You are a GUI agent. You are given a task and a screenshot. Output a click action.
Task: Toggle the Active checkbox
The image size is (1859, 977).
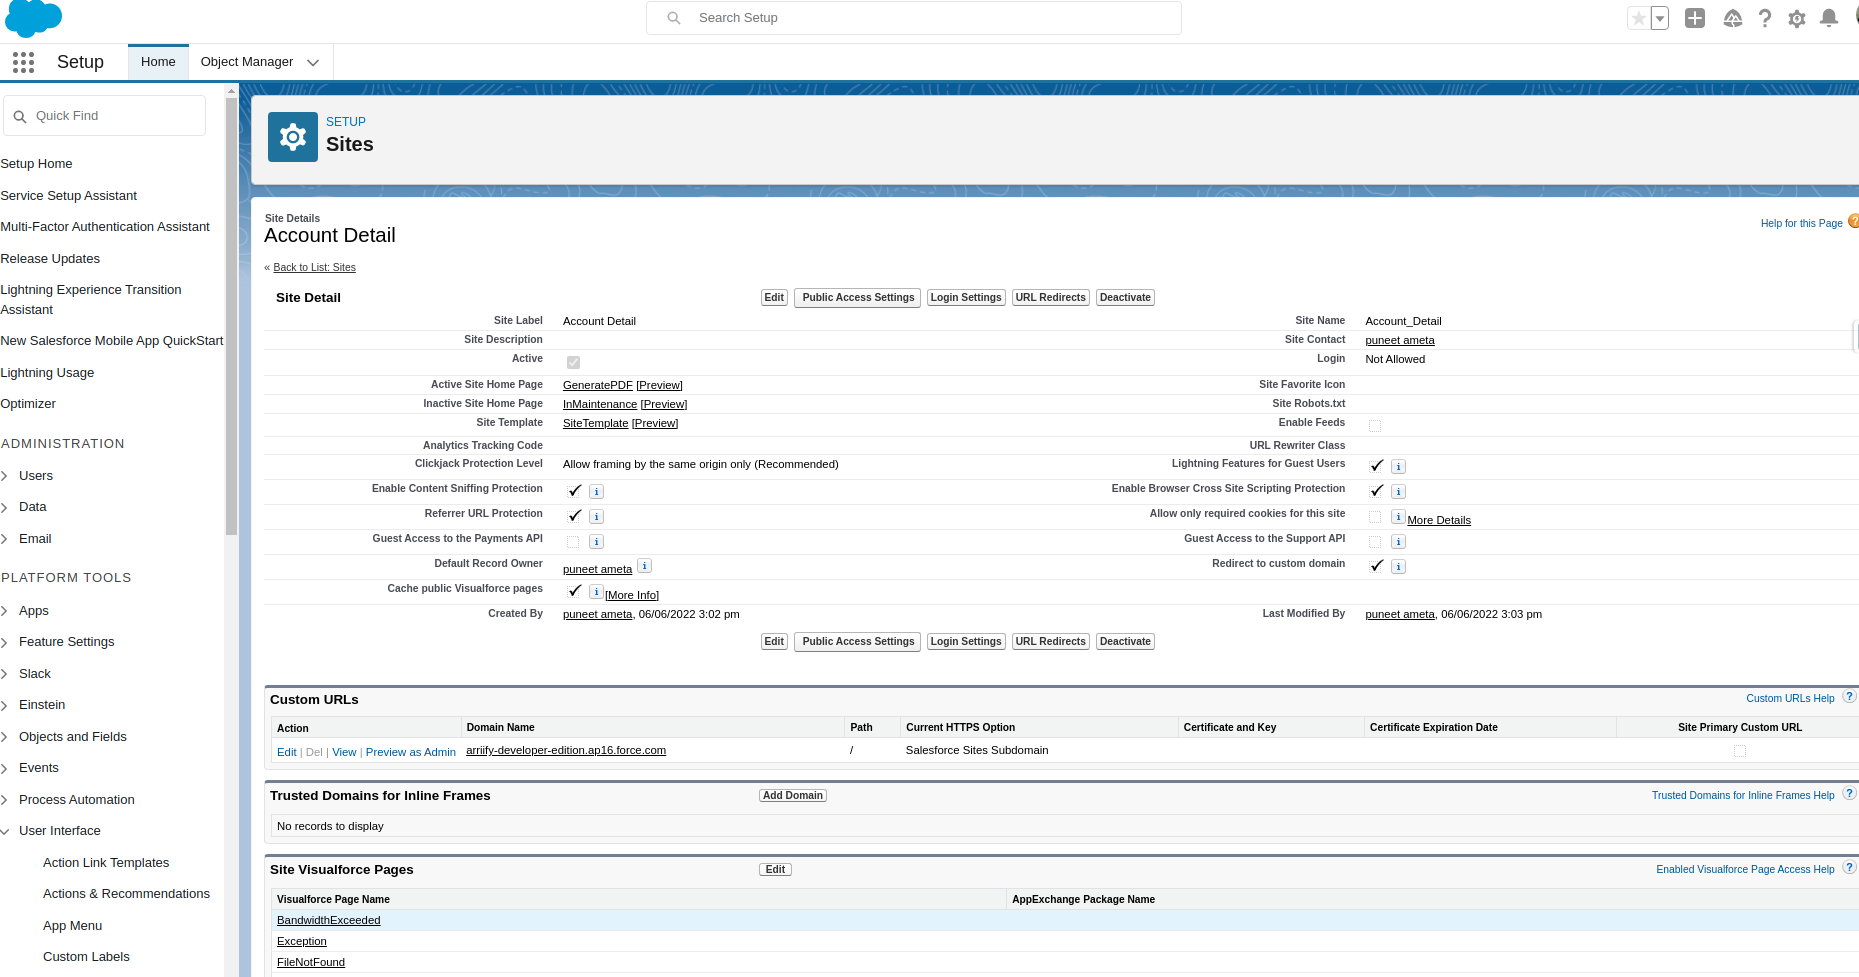coord(573,362)
